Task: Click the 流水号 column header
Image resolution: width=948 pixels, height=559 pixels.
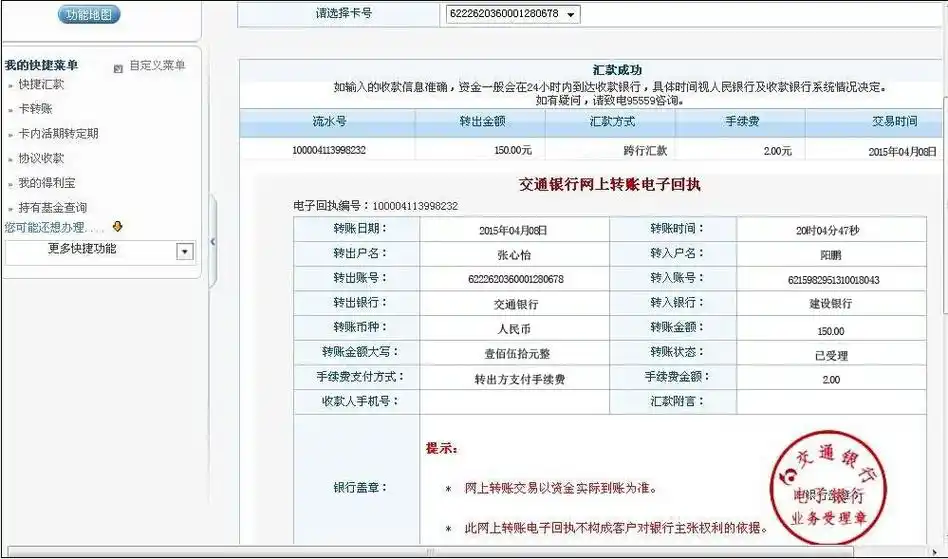Action: point(329,121)
